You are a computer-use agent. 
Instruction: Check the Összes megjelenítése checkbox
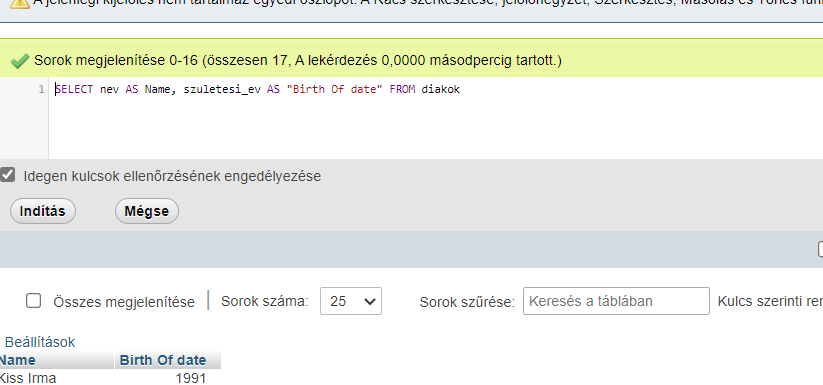(x=34, y=301)
